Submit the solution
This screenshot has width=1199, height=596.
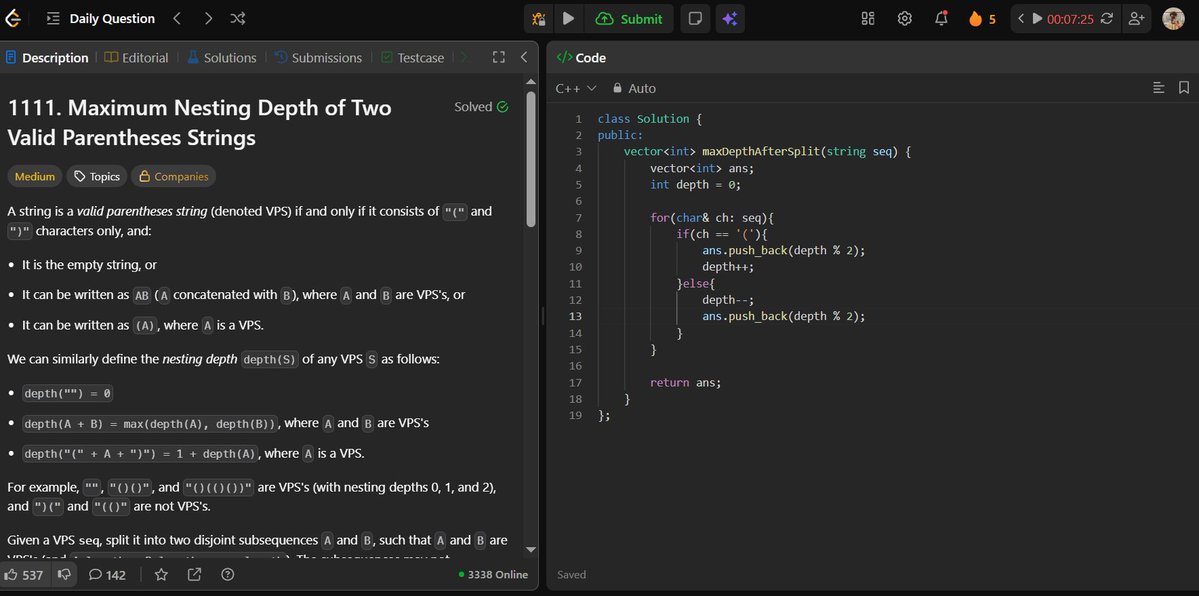point(629,19)
